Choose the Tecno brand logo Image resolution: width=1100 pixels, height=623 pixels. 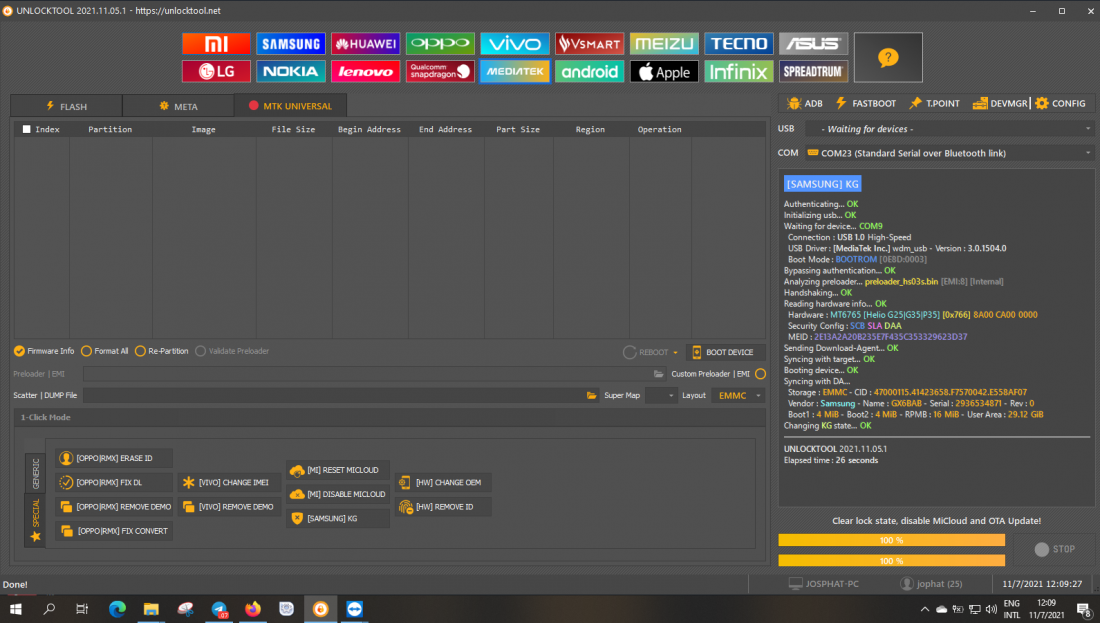coord(739,43)
